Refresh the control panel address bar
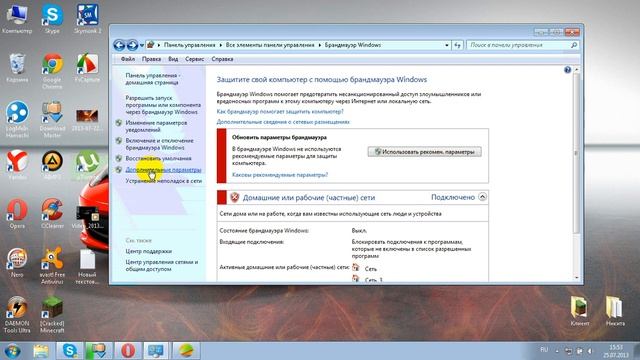 coord(457,45)
